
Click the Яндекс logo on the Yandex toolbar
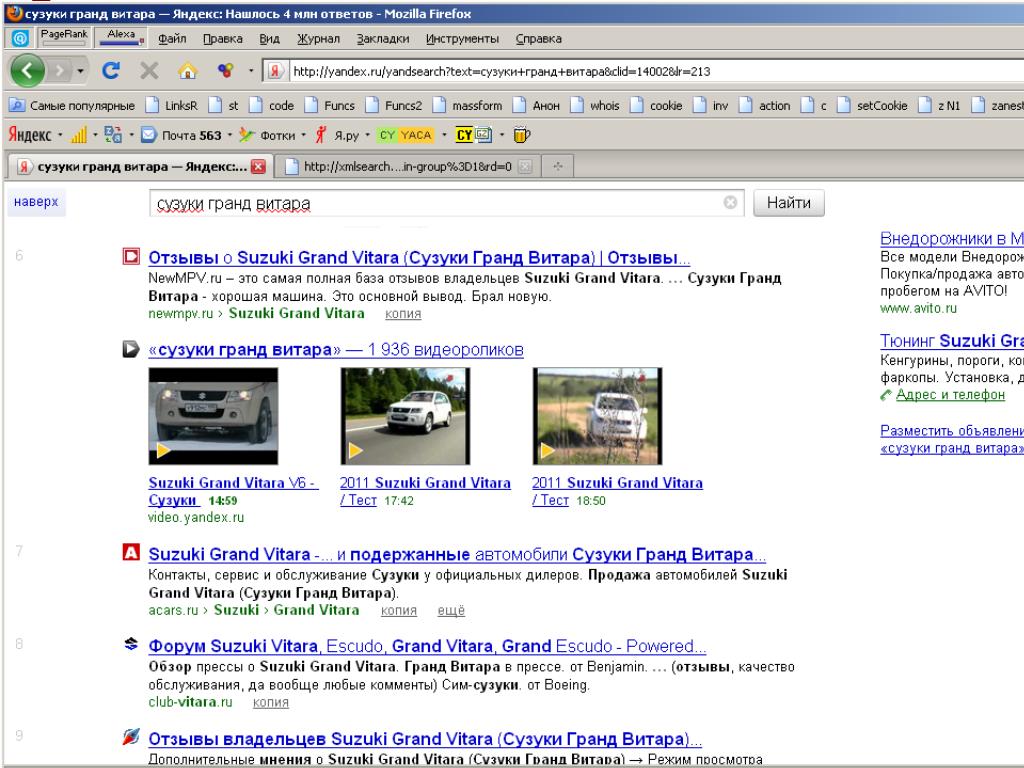tap(29, 135)
